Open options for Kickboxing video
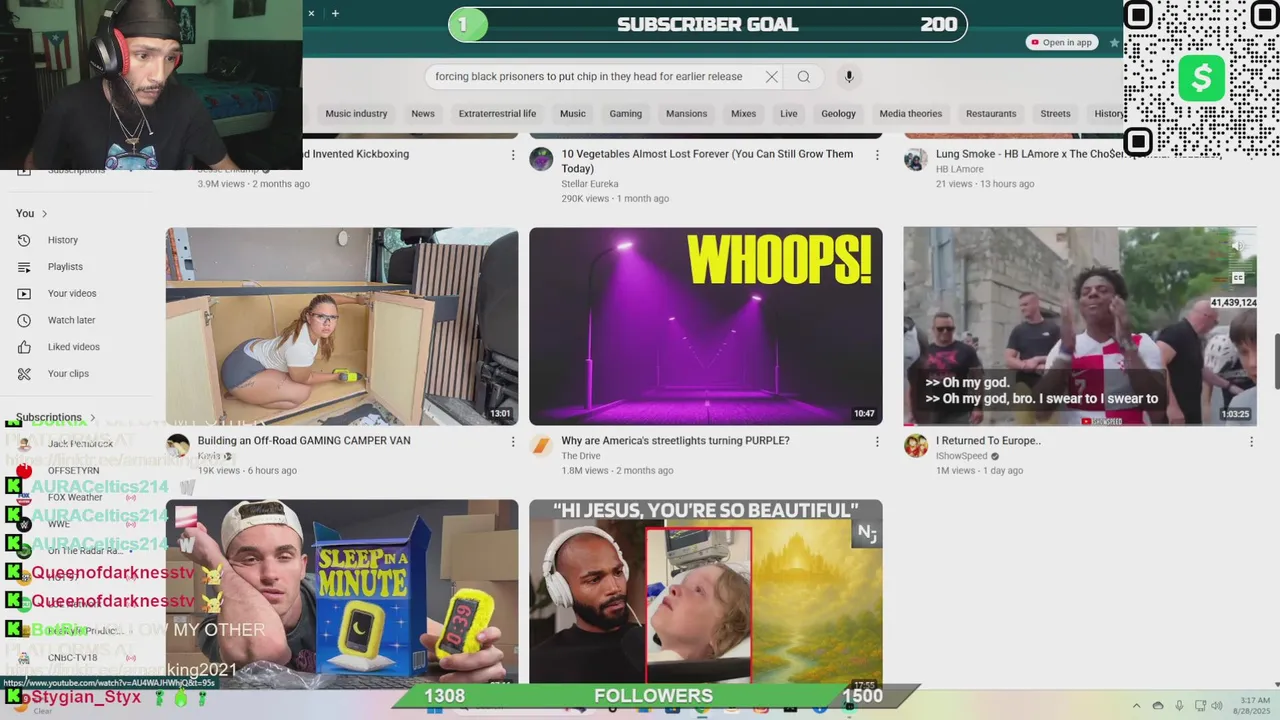 tap(513, 155)
